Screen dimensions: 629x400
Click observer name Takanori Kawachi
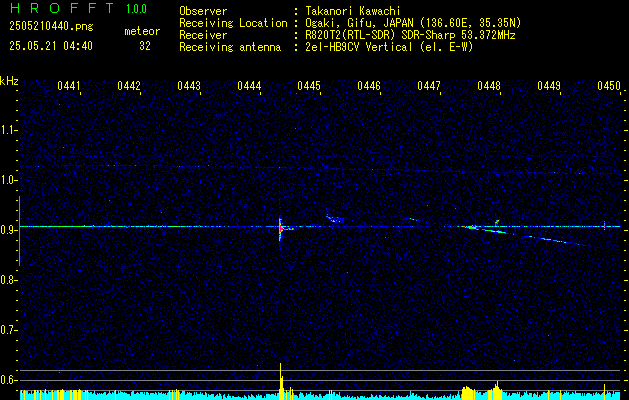(353, 11)
